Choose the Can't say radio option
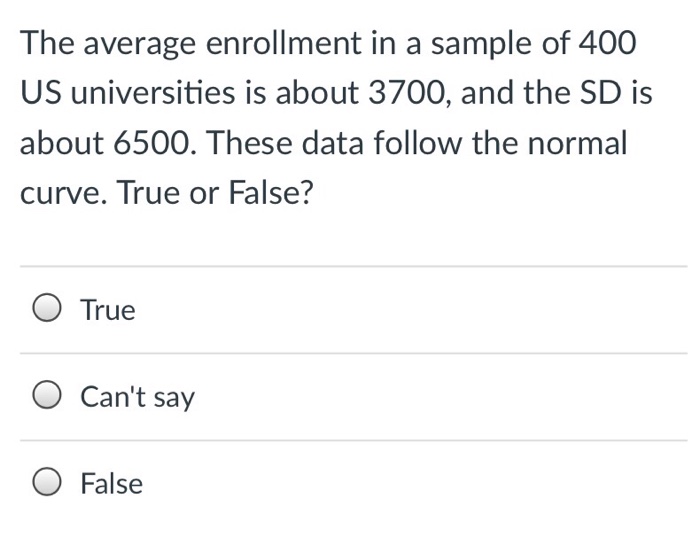The image size is (700, 553). point(49,397)
